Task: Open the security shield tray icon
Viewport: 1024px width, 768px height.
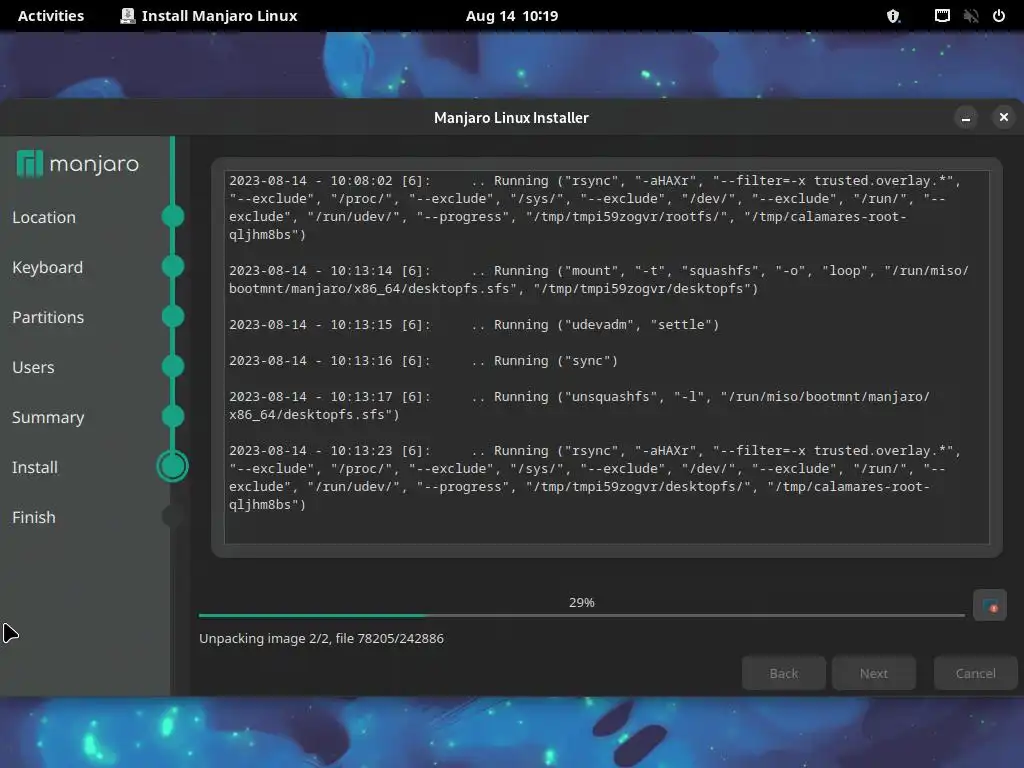Action: pos(893,16)
